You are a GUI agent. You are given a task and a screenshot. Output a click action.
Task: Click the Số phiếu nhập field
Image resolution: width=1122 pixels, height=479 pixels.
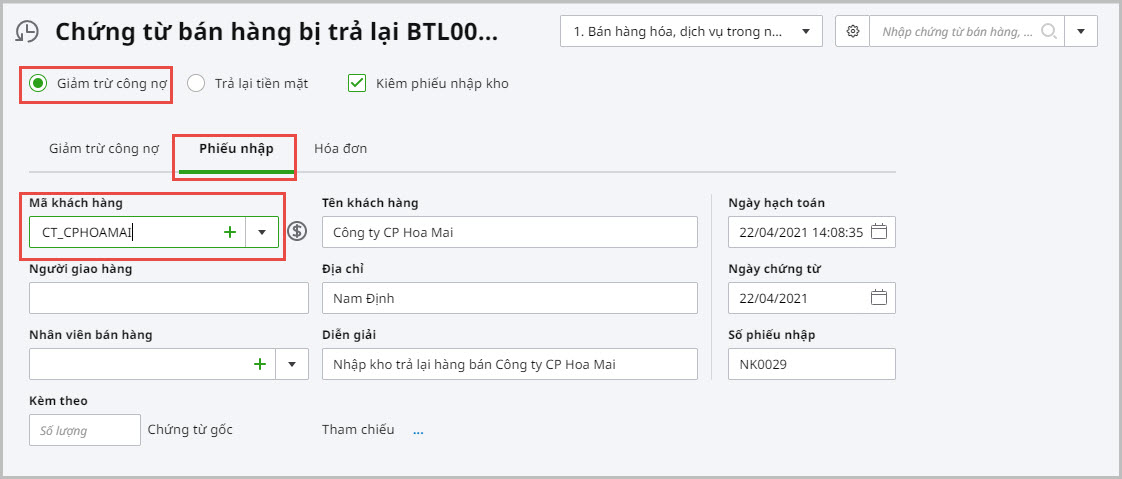(x=811, y=364)
